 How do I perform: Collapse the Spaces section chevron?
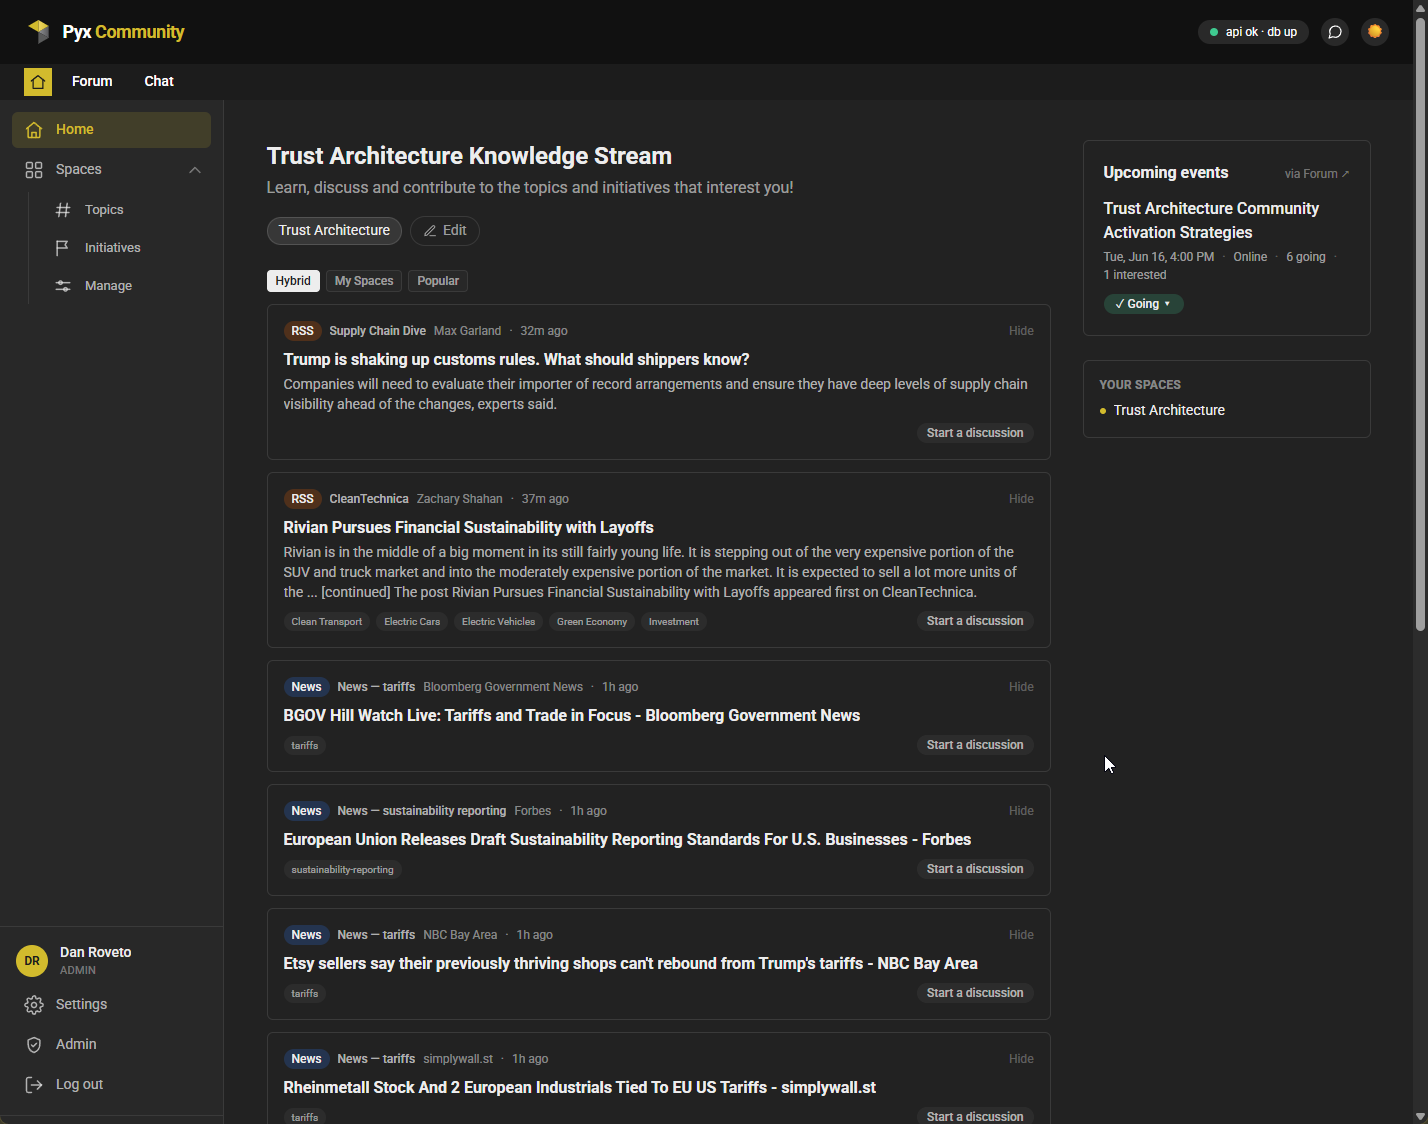click(195, 170)
